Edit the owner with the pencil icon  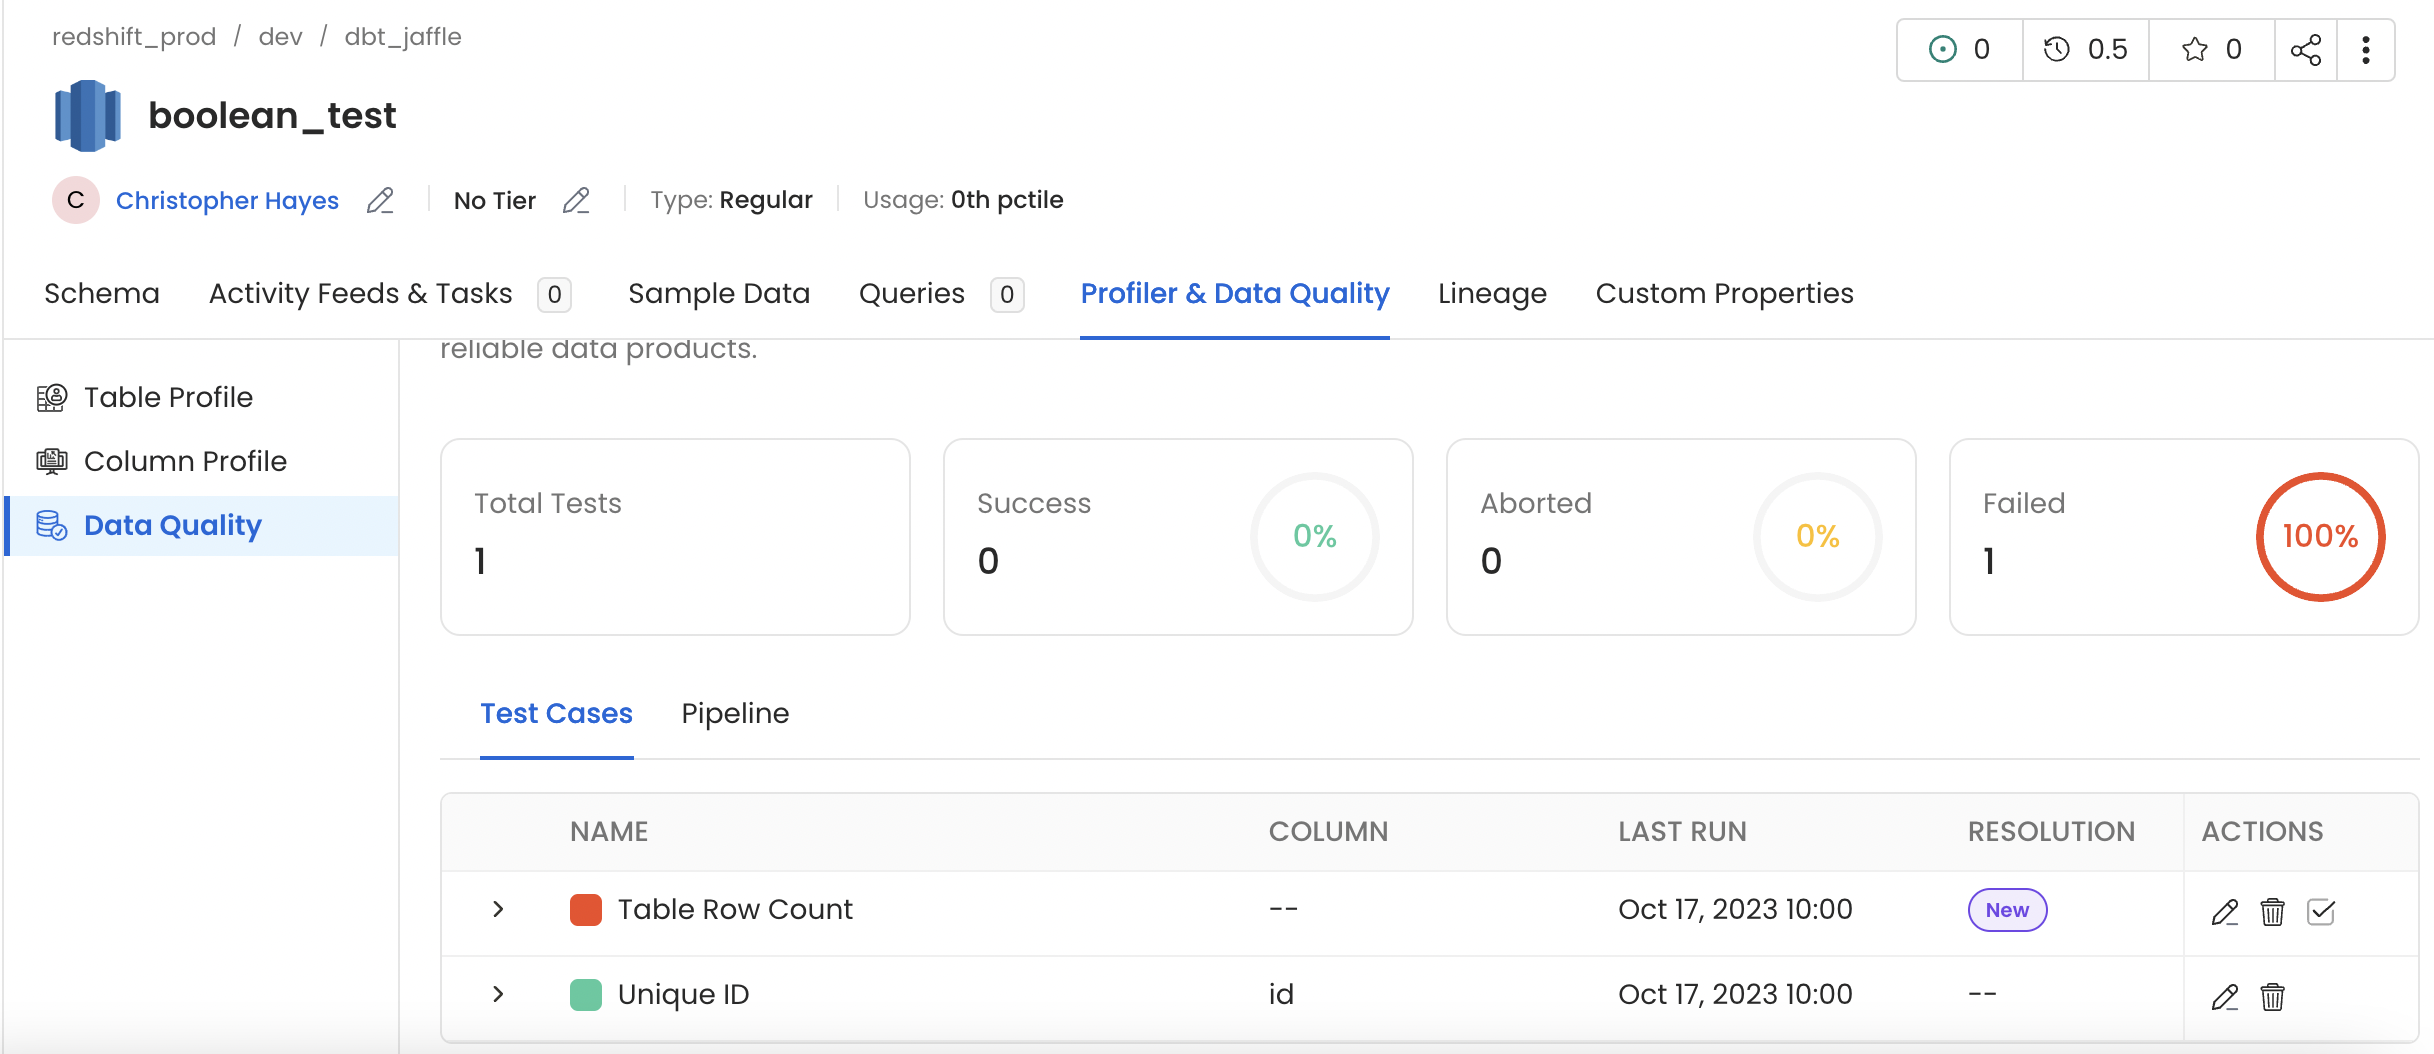(x=380, y=200)
